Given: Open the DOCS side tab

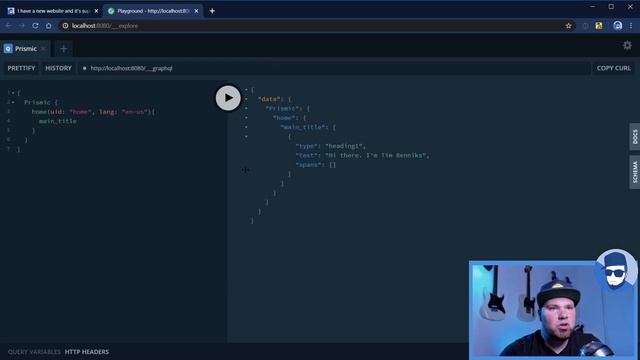Looking at the screenshot, I should [635, 137].
